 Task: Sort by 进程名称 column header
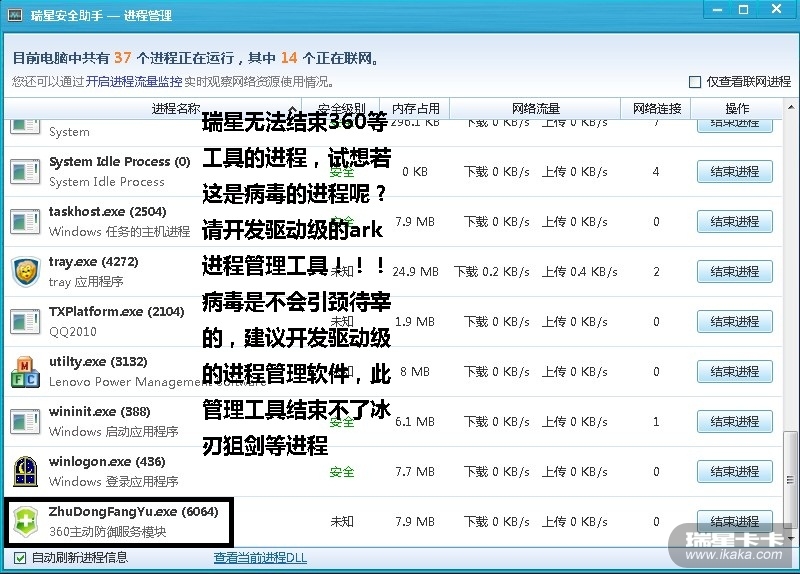[153, 108]
